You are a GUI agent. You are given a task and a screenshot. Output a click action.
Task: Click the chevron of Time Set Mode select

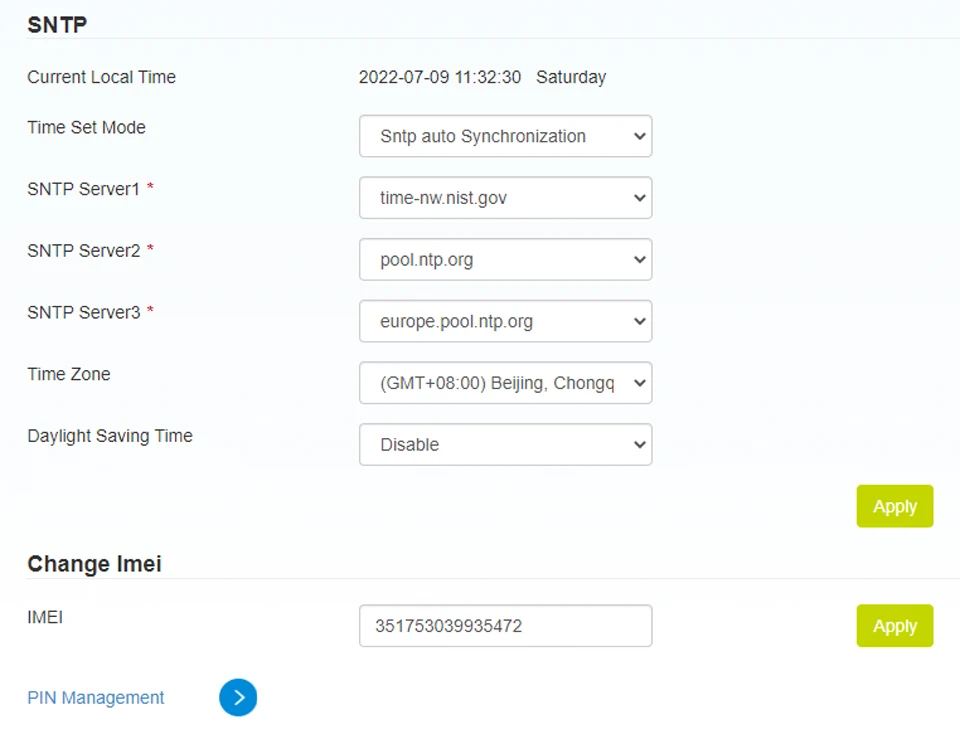[640, 136]
